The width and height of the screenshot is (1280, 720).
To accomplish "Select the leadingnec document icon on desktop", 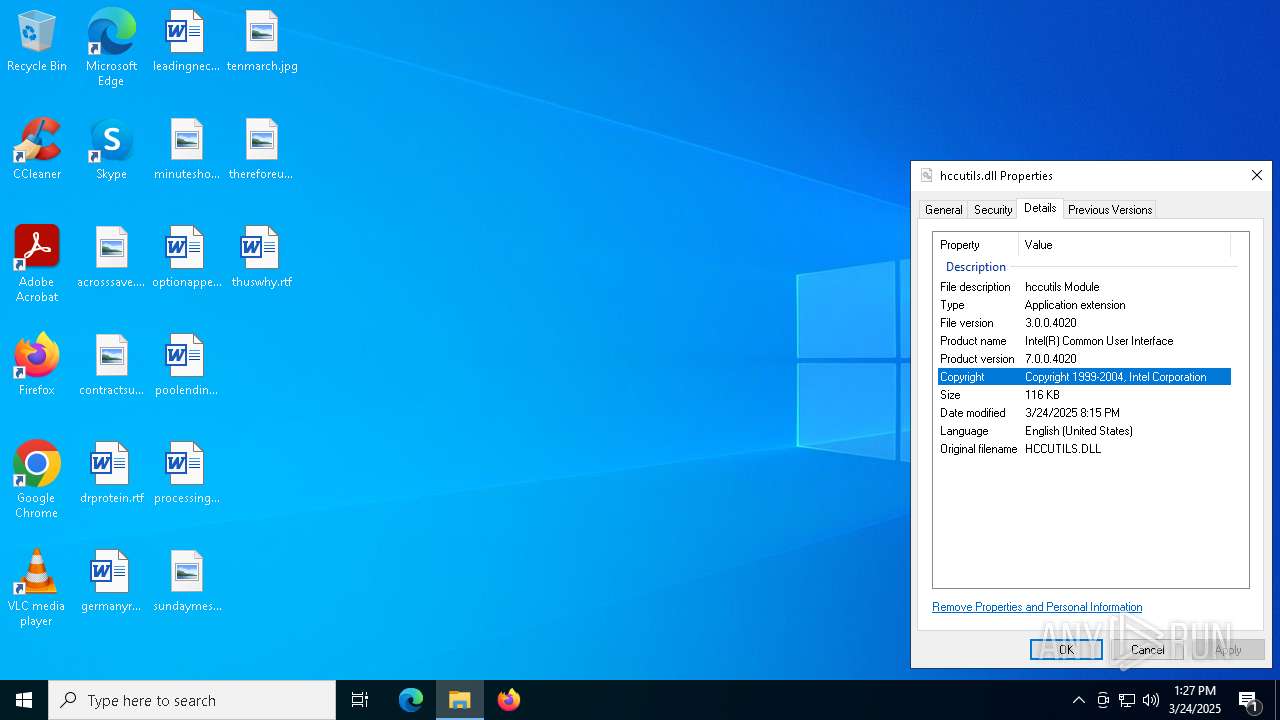I will click(186, 42).
